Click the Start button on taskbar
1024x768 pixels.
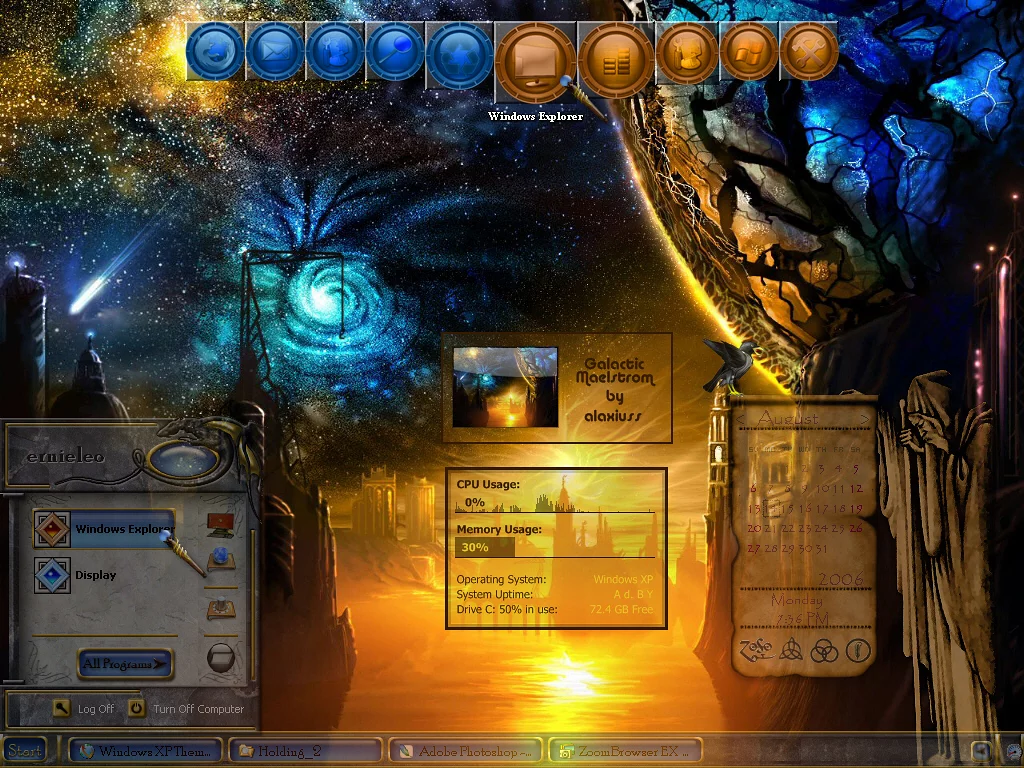coord(25,750)
